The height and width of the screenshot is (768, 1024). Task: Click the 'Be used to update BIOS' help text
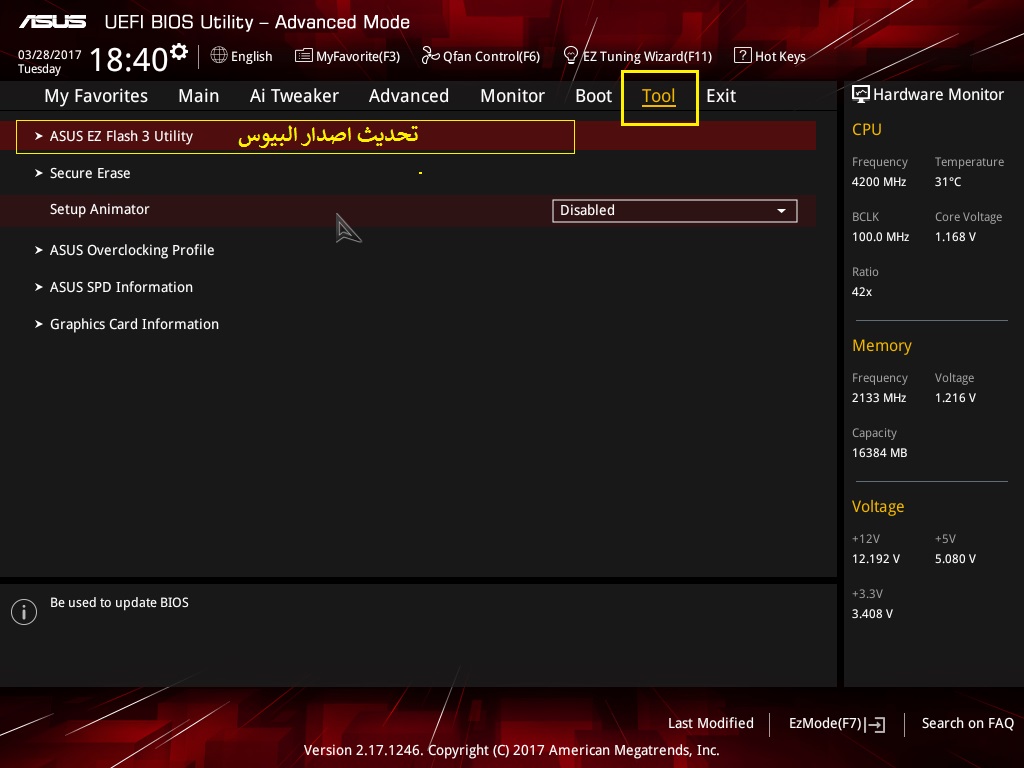click(120, 602)
